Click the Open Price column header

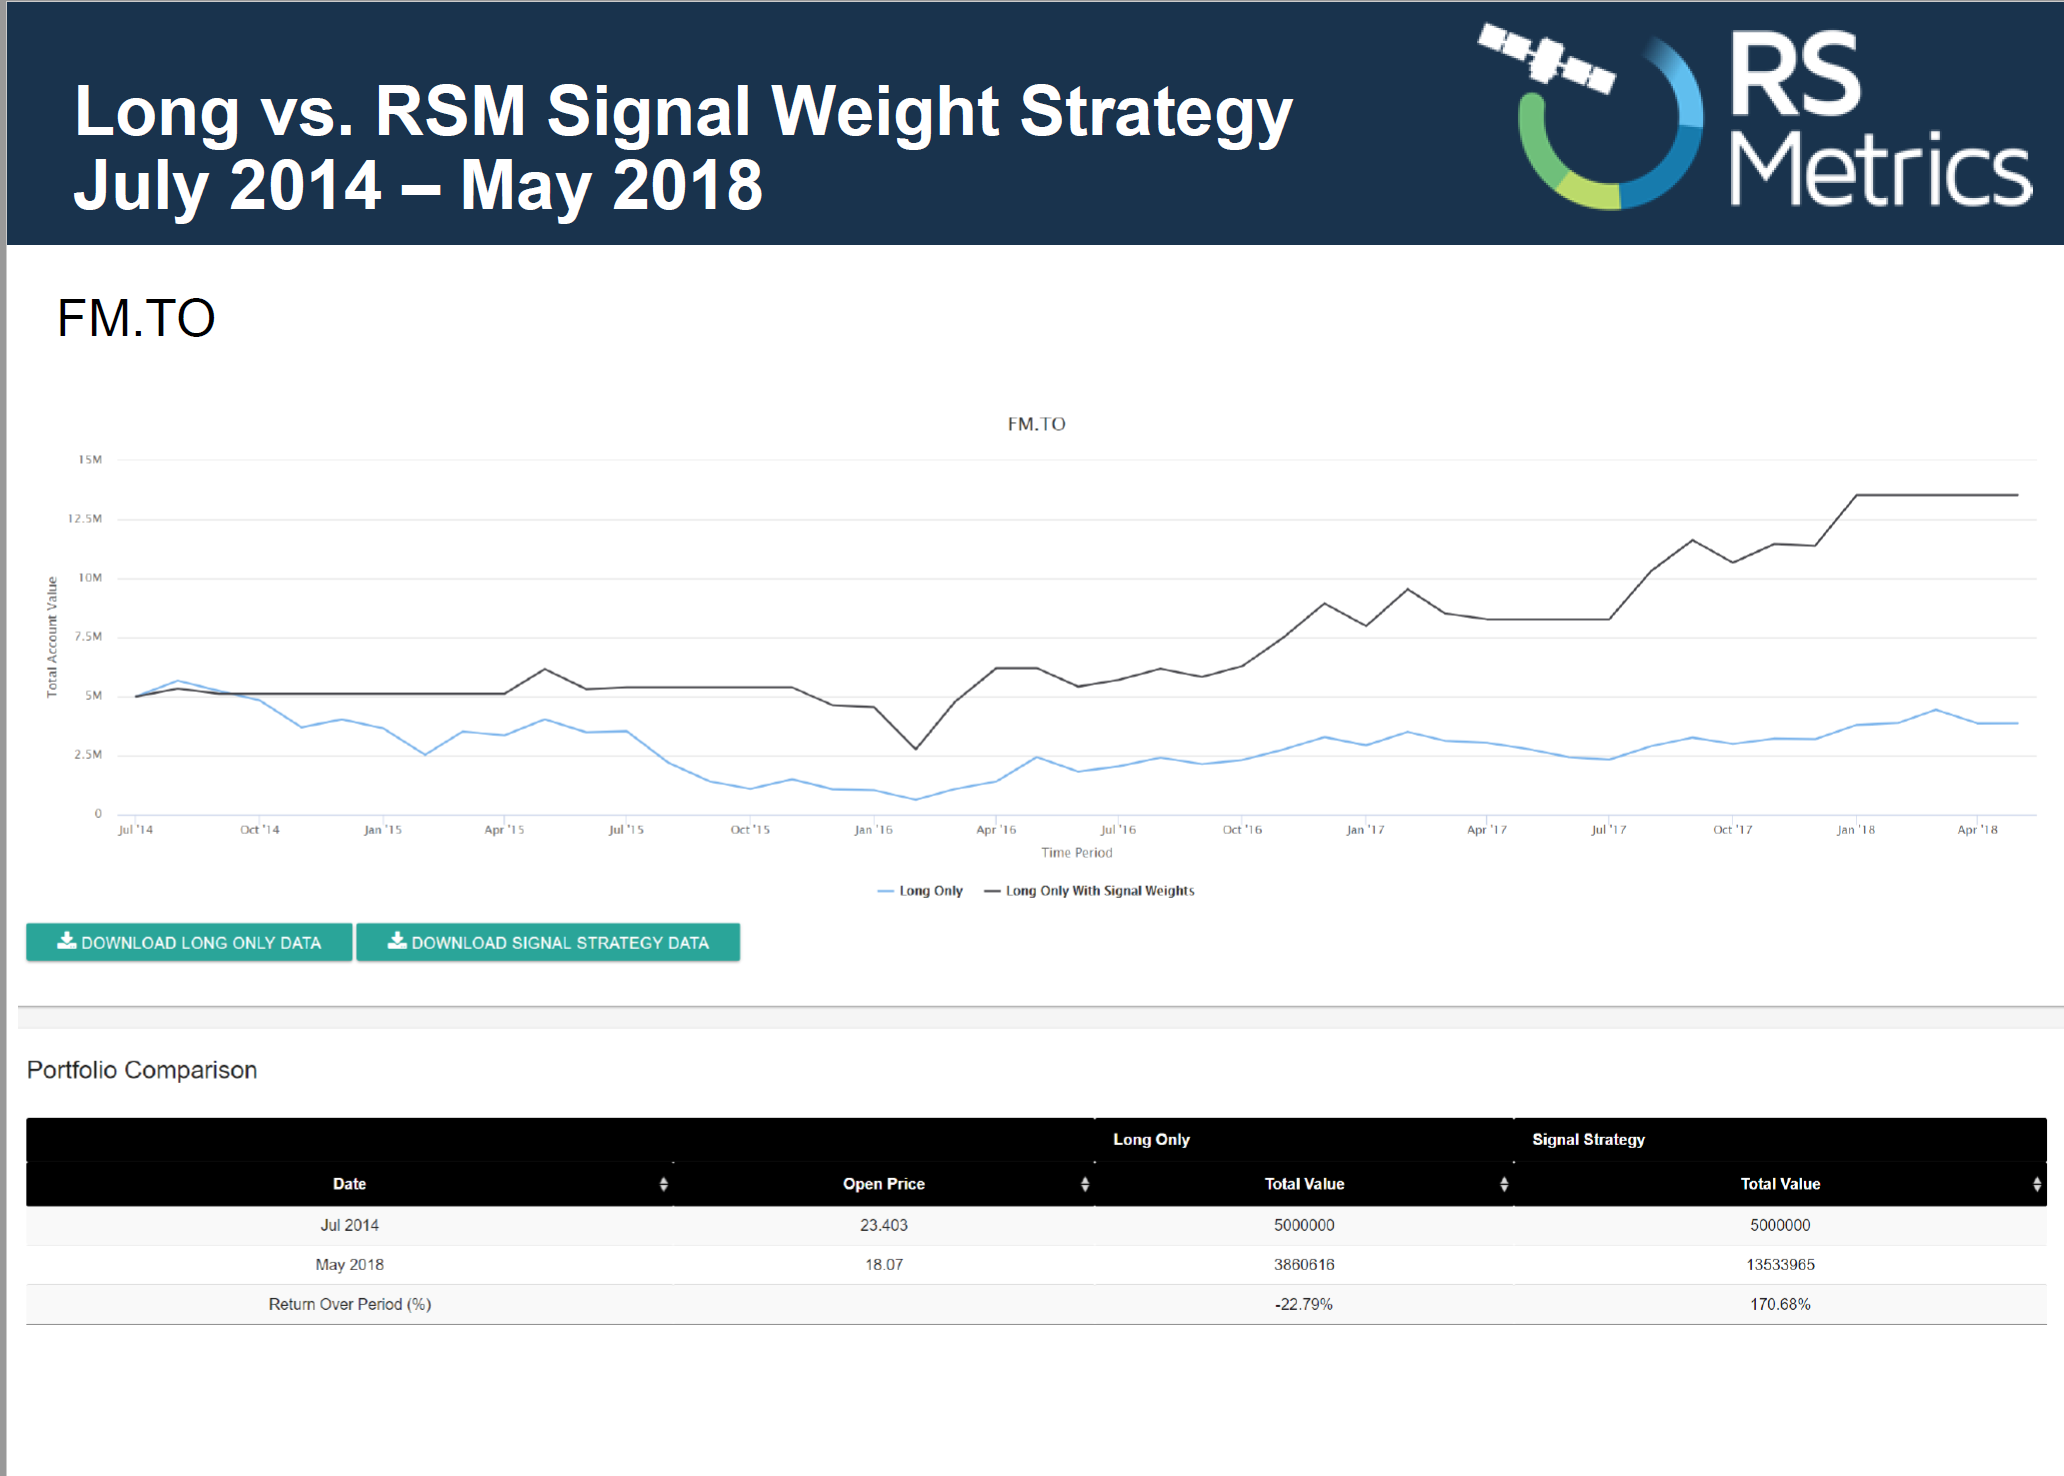coord(883,1184)
